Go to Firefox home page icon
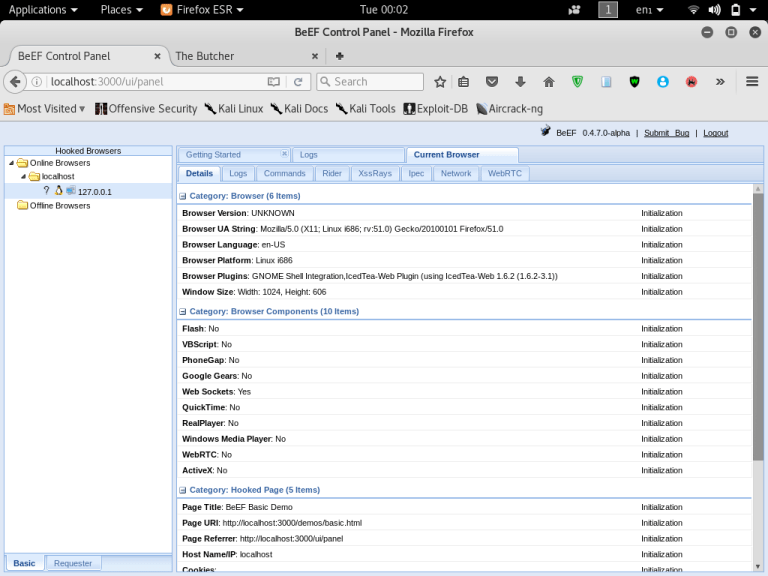The width and height of the screenshot is (768, 576). [x=548, y=82]
